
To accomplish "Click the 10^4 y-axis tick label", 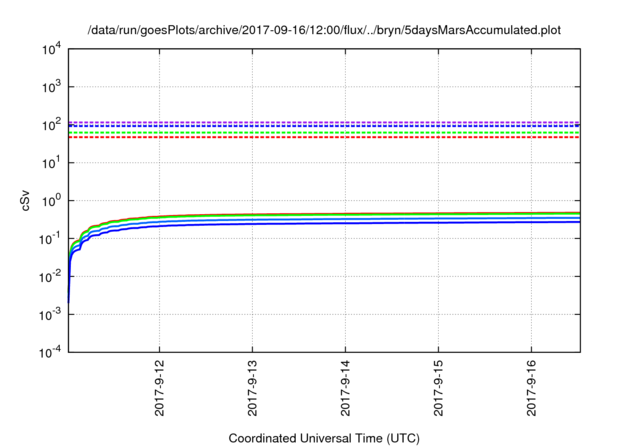I will click(x=51, y=49).
